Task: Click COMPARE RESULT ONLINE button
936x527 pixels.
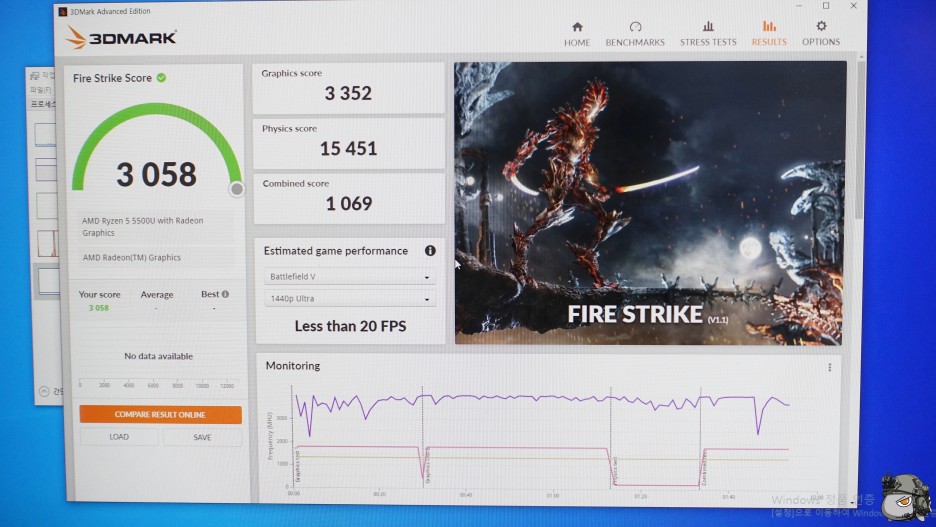Action: tap(160, 414)
